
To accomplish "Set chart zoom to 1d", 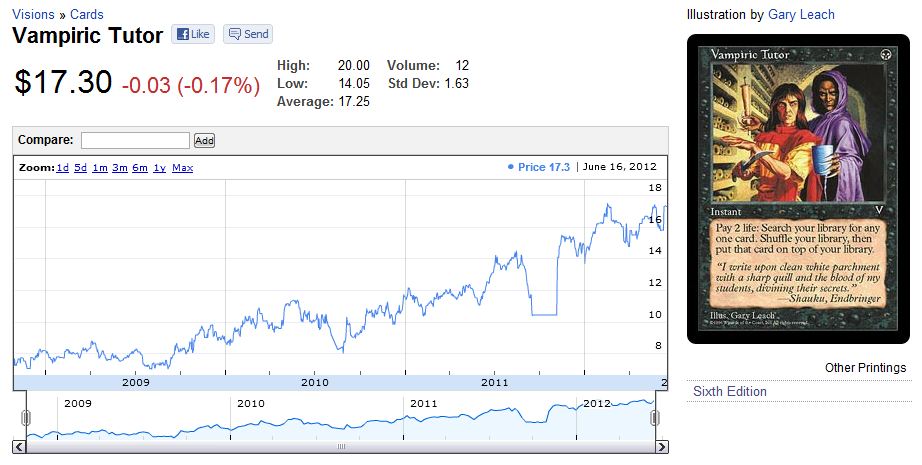I will (x=62, y=168).
